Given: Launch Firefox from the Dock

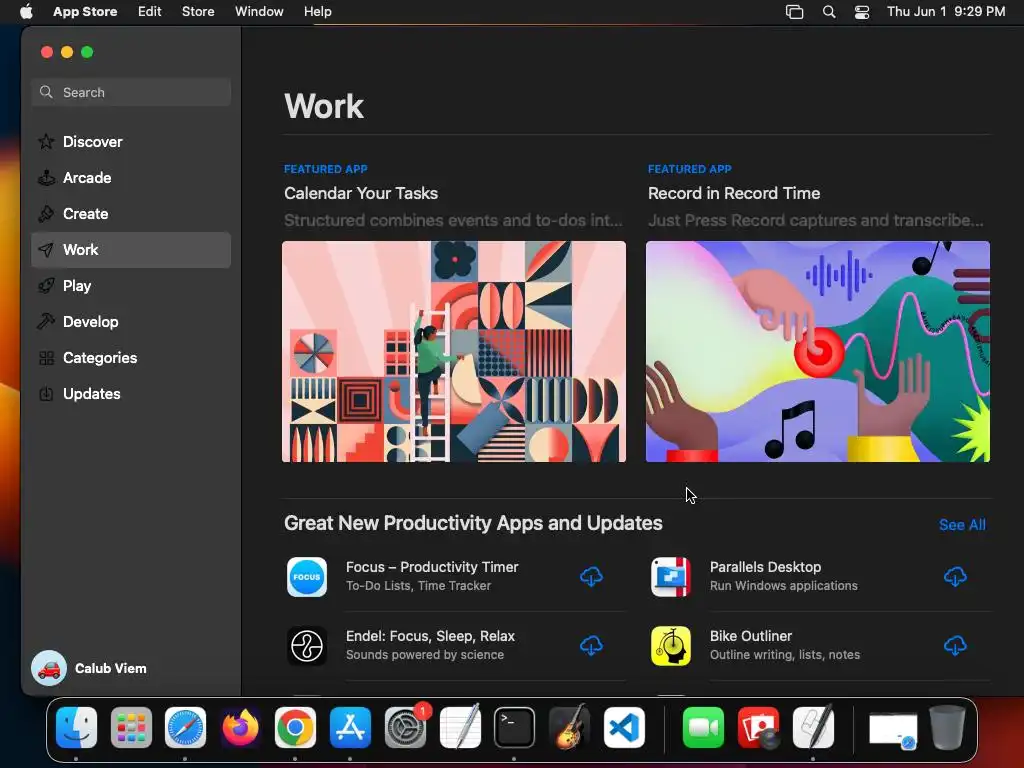Looking at the screenshot, I should [240, 727].
